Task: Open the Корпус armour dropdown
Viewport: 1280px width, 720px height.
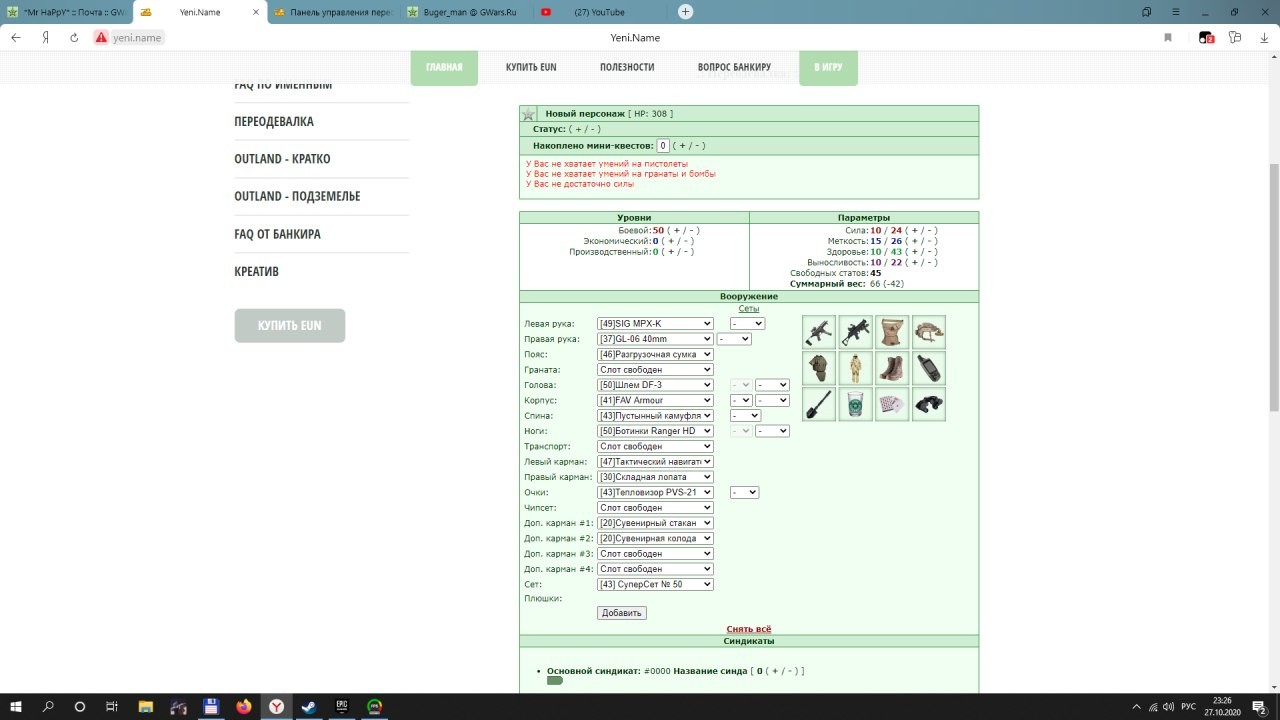Action: [655, 400]
